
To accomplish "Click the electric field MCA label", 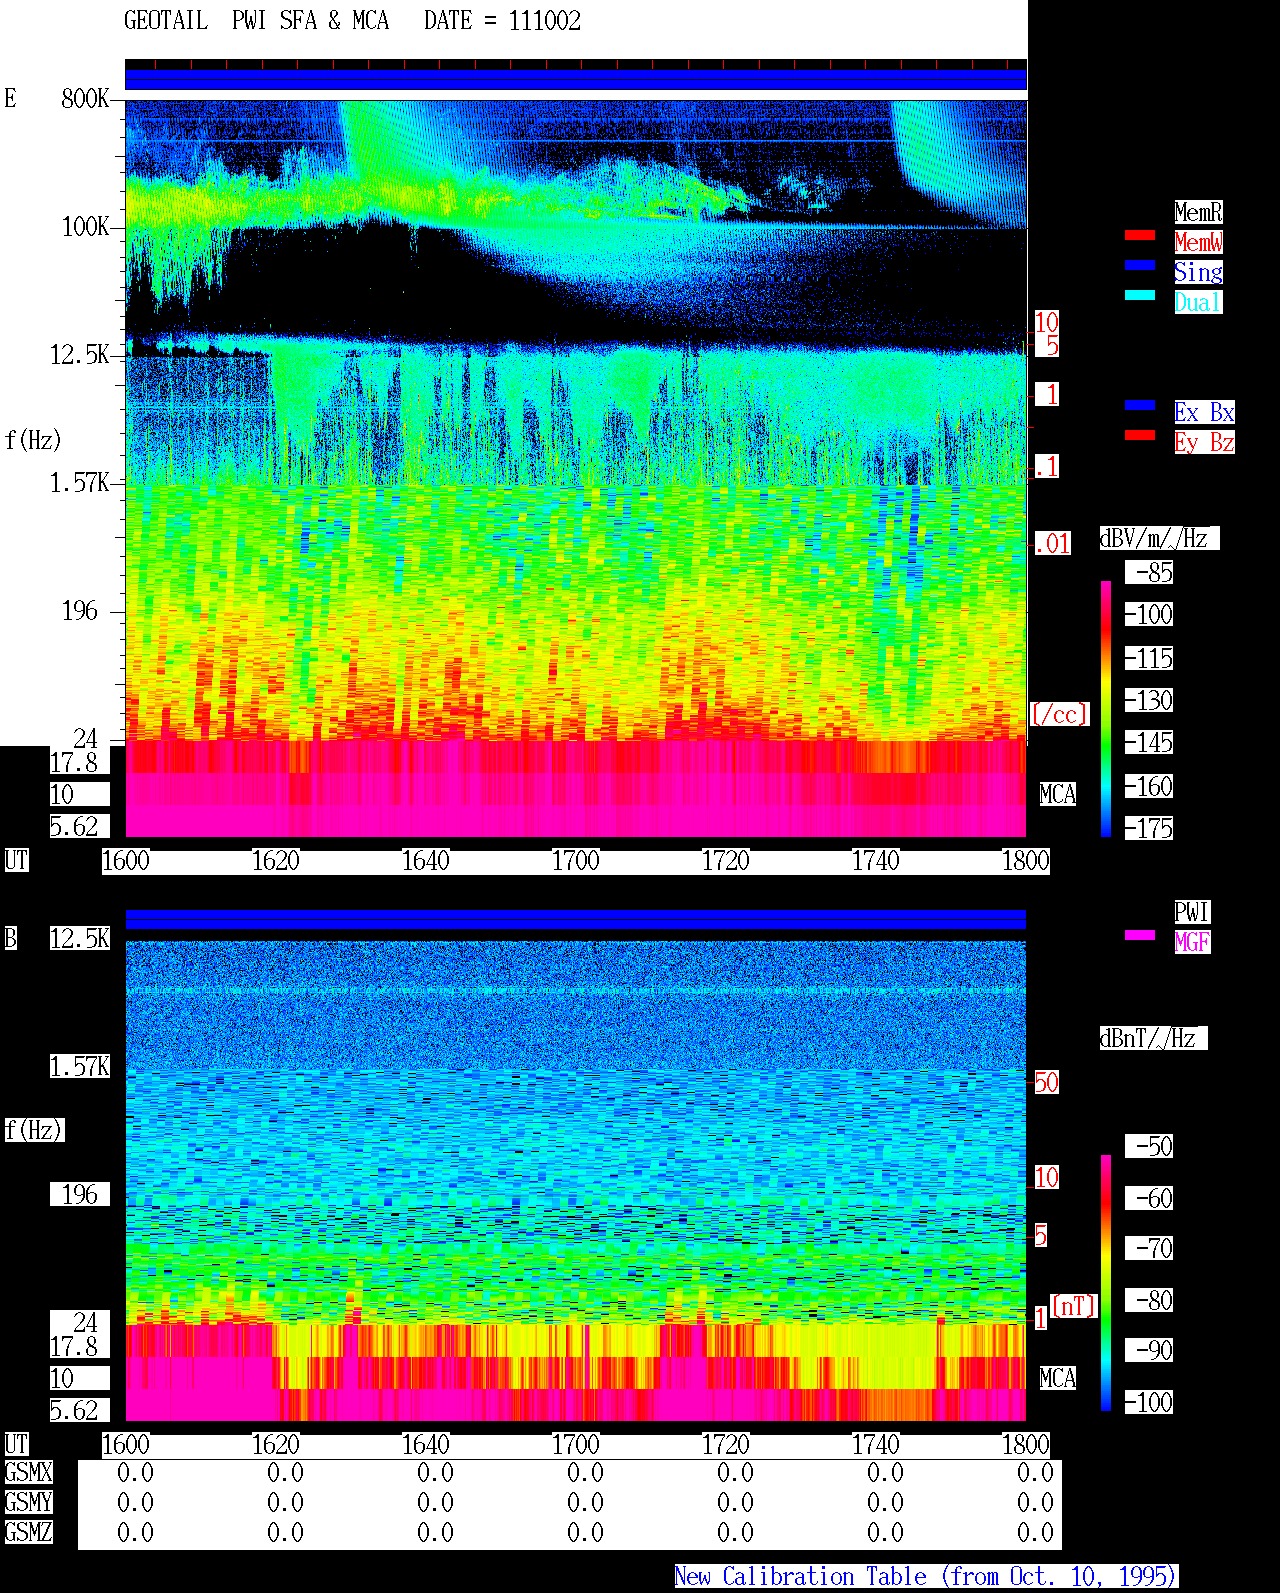I will [x=1057, y=795].
